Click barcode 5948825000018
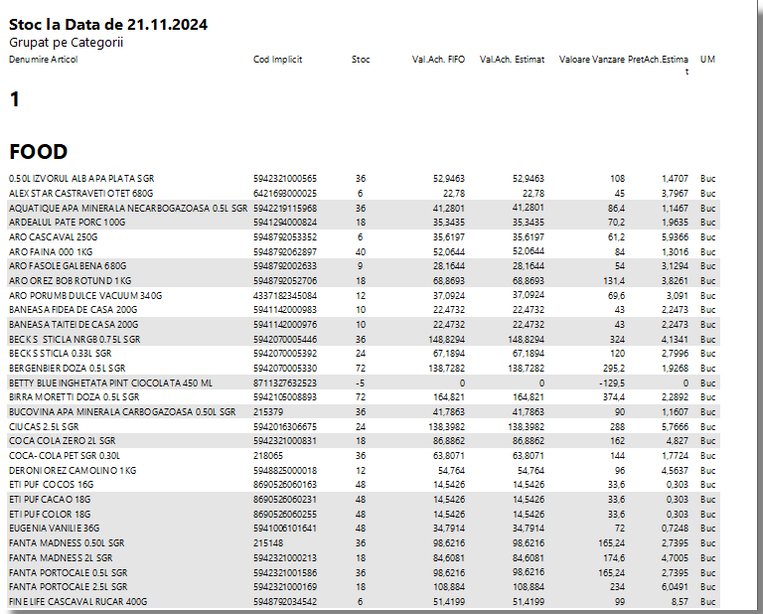The image size is (763, 614). point(285,470)
